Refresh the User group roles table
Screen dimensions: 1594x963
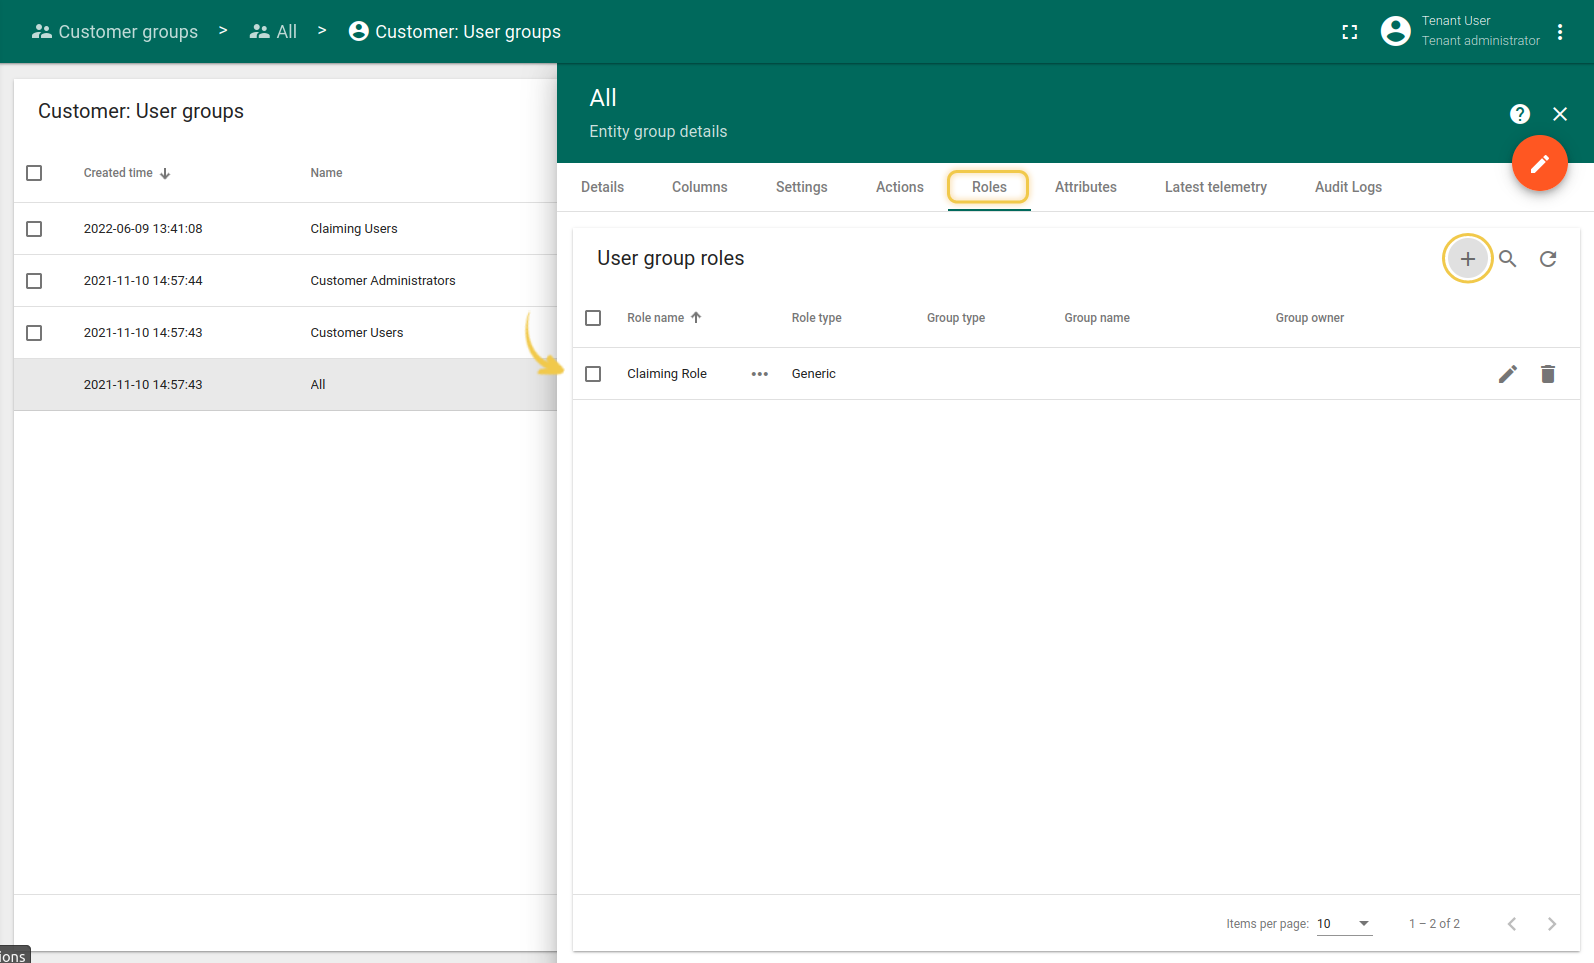tap(1548, 259)
